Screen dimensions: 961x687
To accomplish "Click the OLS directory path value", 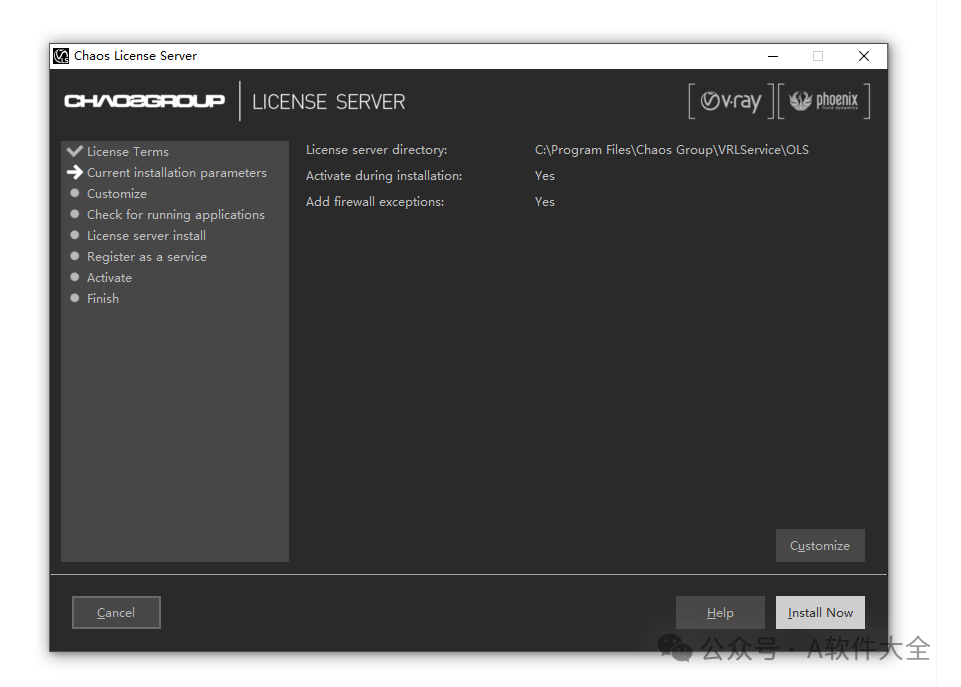I will tap(672, 150).
